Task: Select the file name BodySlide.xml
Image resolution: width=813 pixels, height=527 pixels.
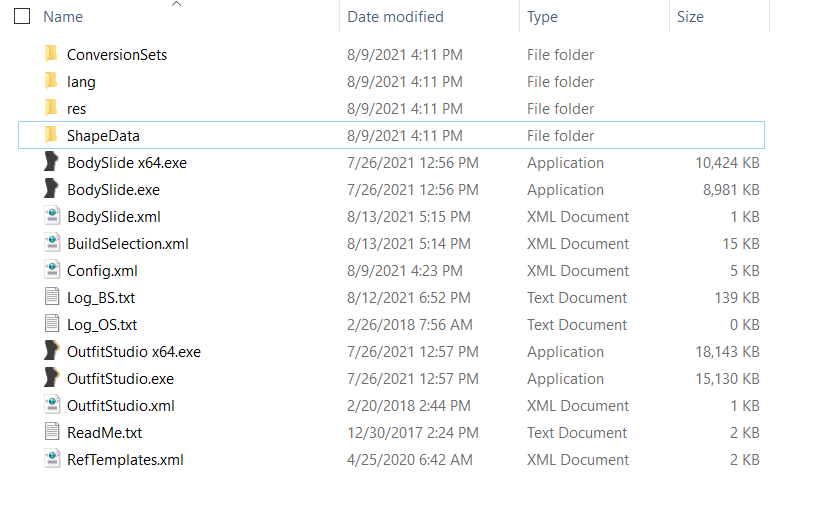Action: tap(114, 217)
